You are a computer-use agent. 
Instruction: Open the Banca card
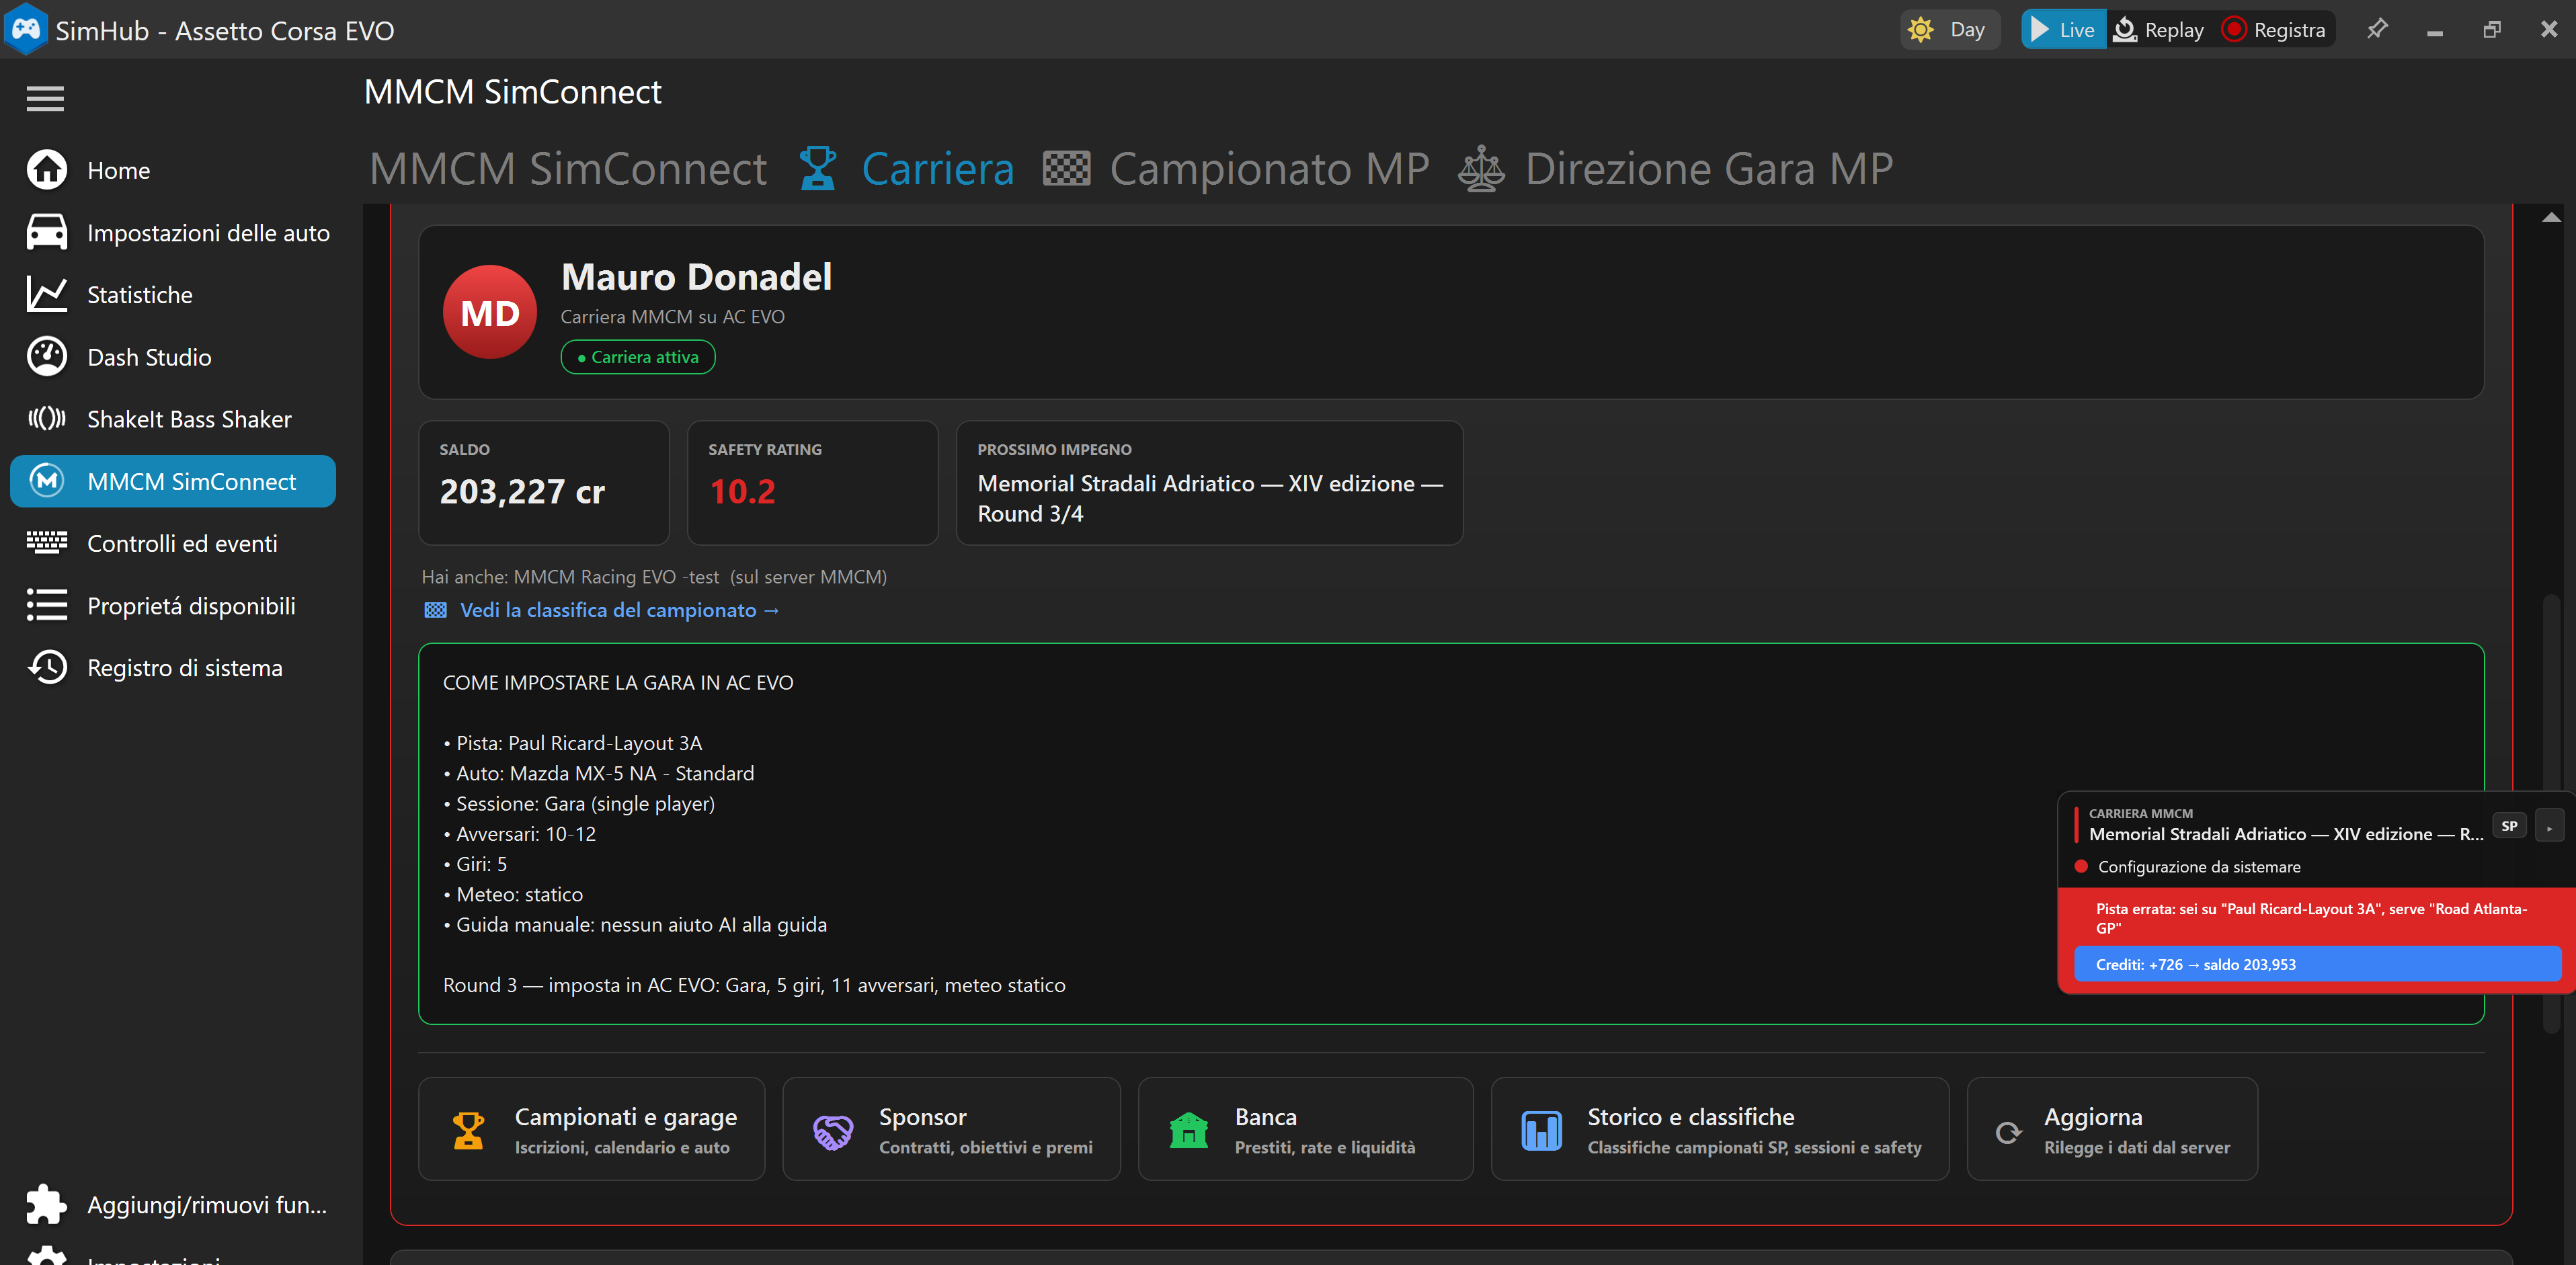pos(1305,1129)
